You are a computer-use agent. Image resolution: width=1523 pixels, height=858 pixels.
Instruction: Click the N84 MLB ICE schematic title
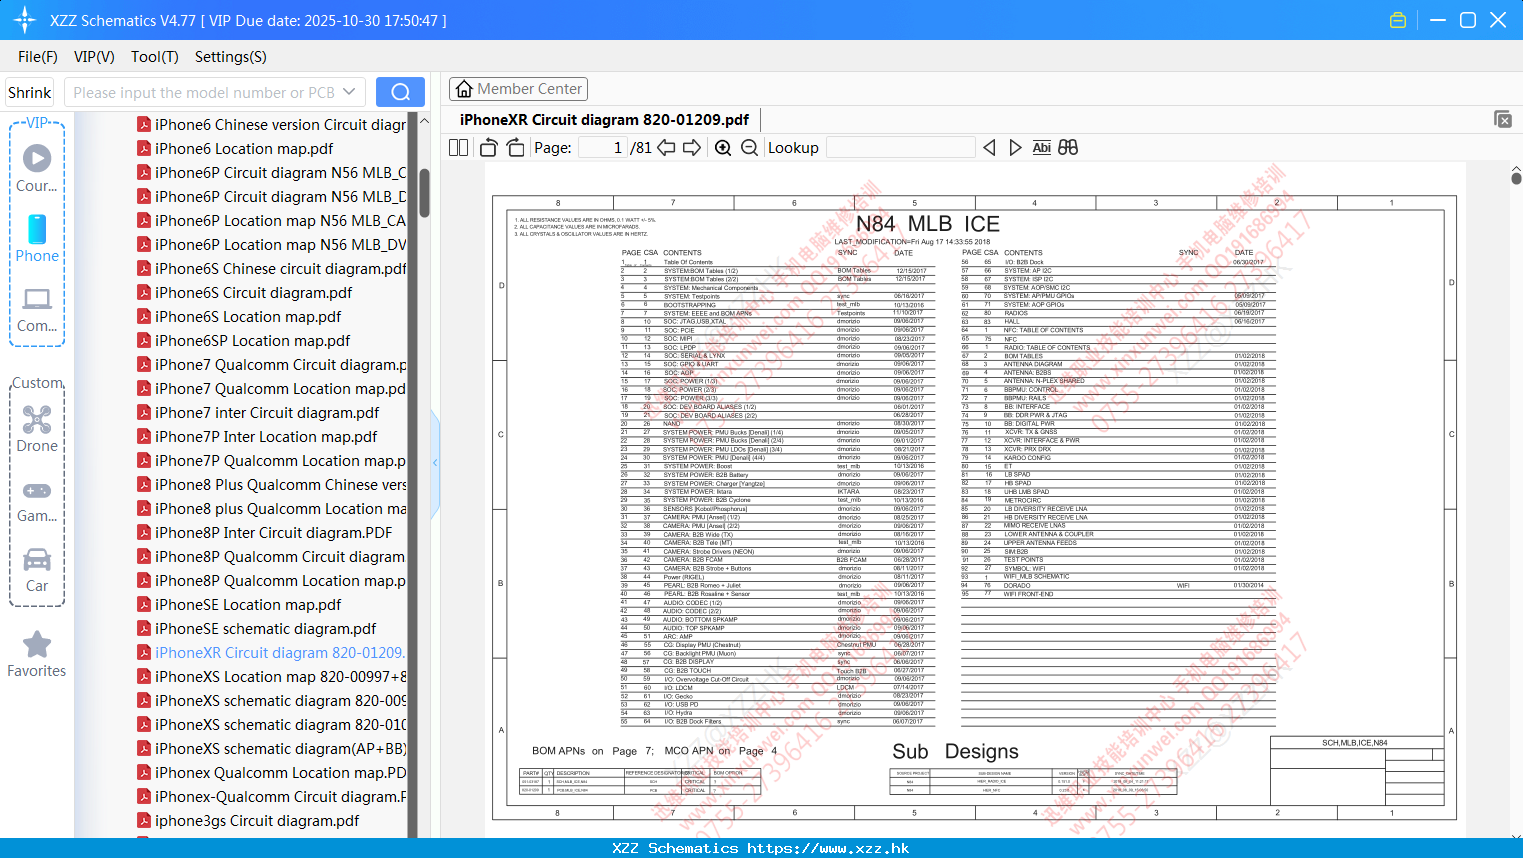(927, 224)
